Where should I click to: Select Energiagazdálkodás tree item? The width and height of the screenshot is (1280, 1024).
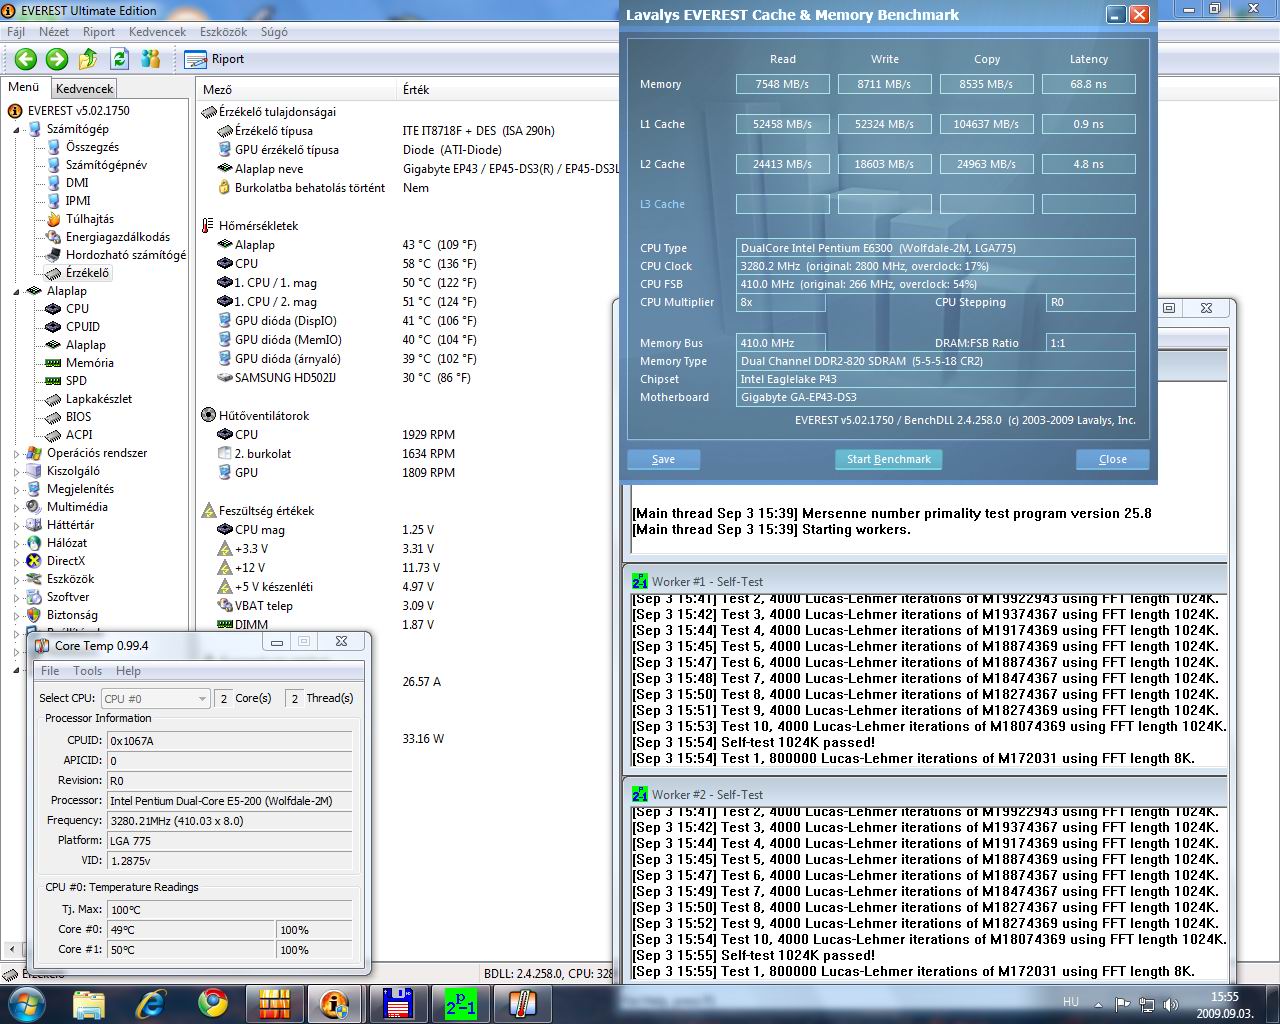118,237
